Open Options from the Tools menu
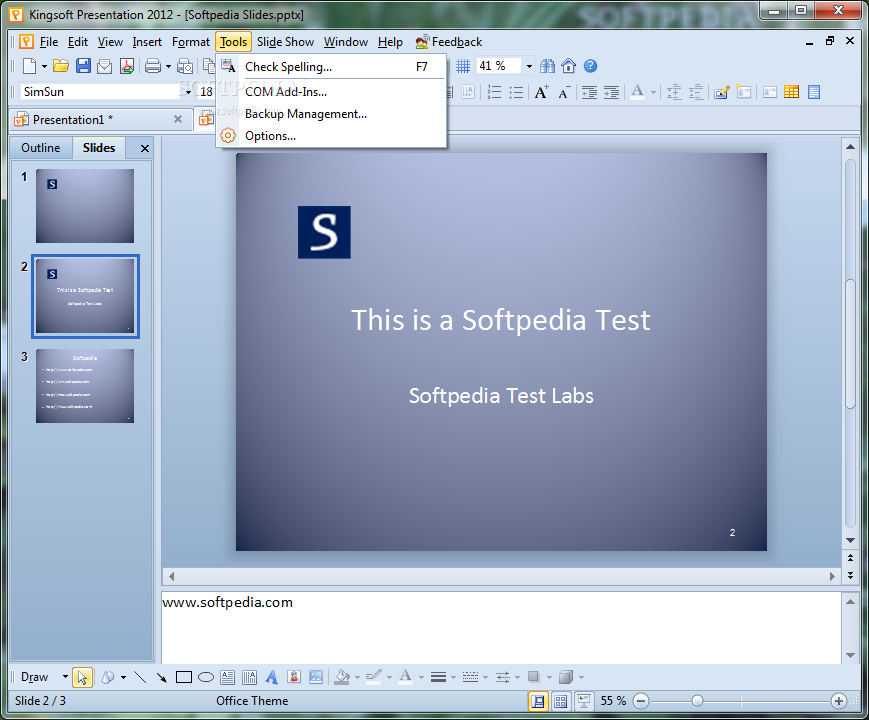This screenshot has width=869, height=720. pos(270,136)
